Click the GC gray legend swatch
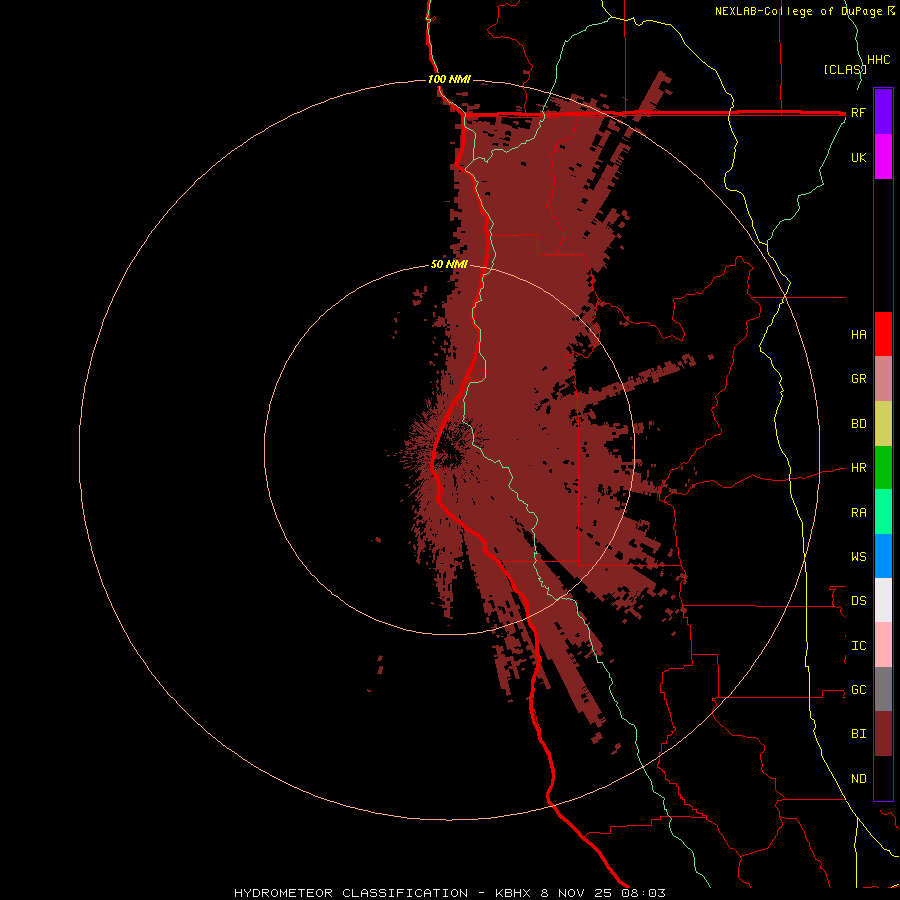The image size is (900, 900). 883,689
